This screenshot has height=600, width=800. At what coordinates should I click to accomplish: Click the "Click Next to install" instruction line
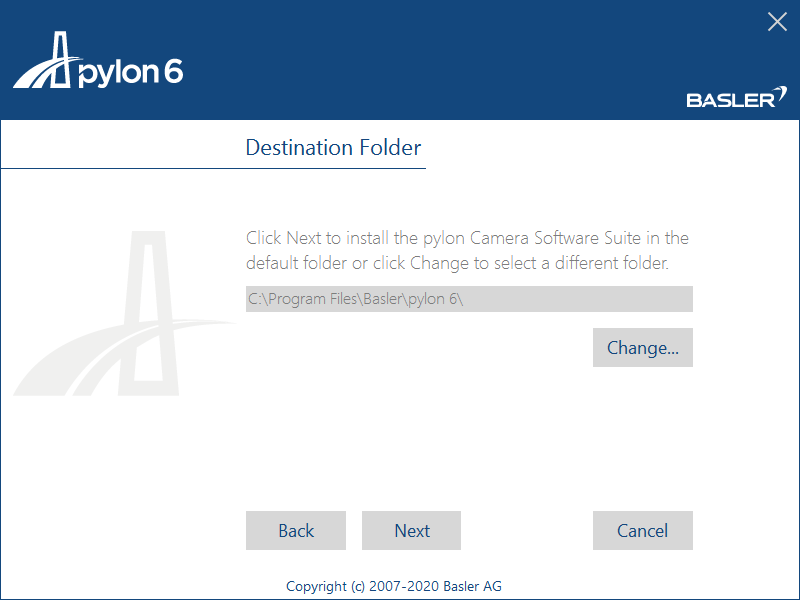tap(467, 238)
